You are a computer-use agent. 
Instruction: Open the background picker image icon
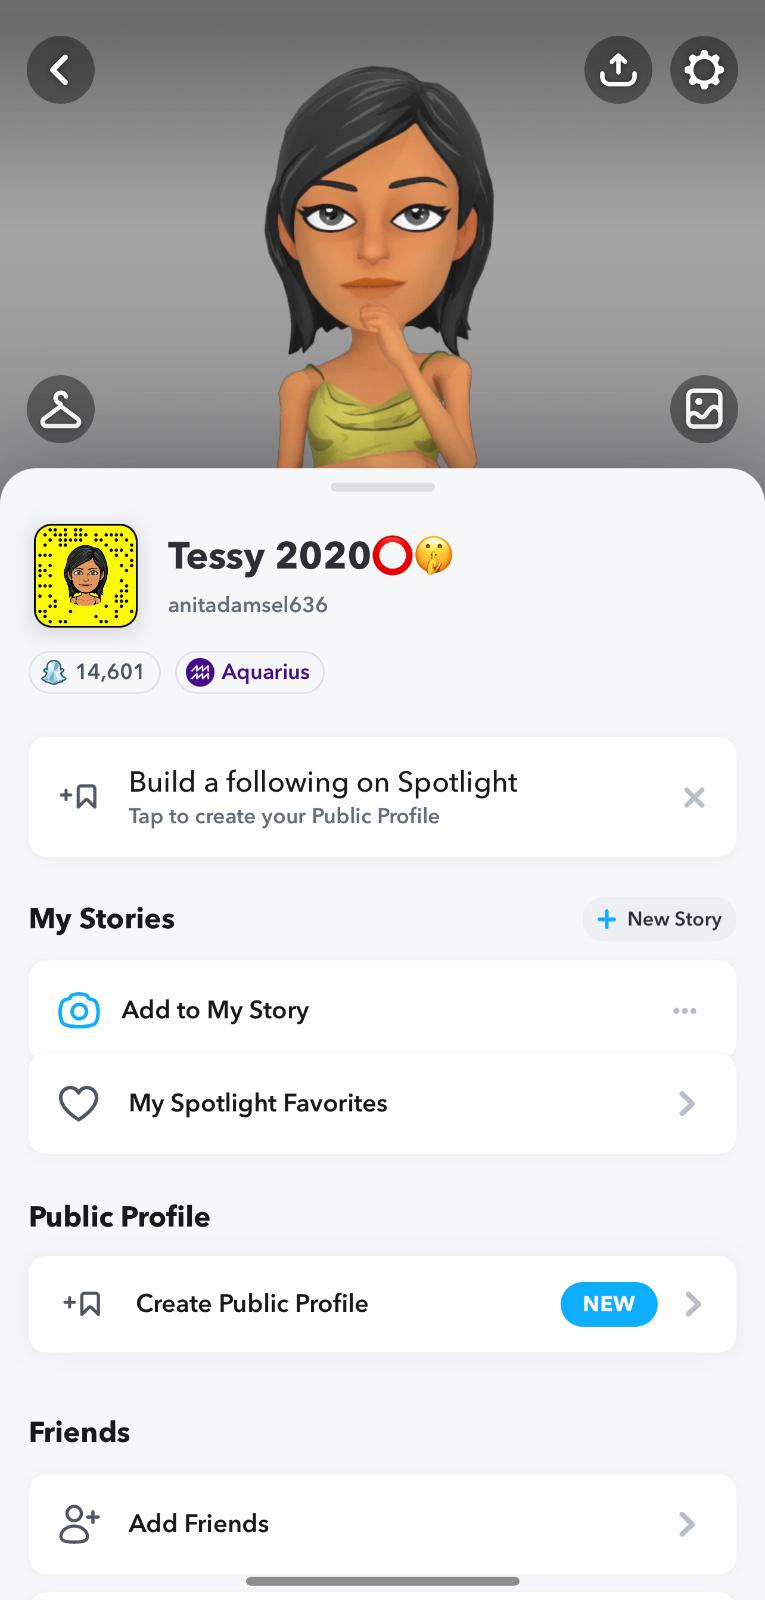click(x=704, y=409)
